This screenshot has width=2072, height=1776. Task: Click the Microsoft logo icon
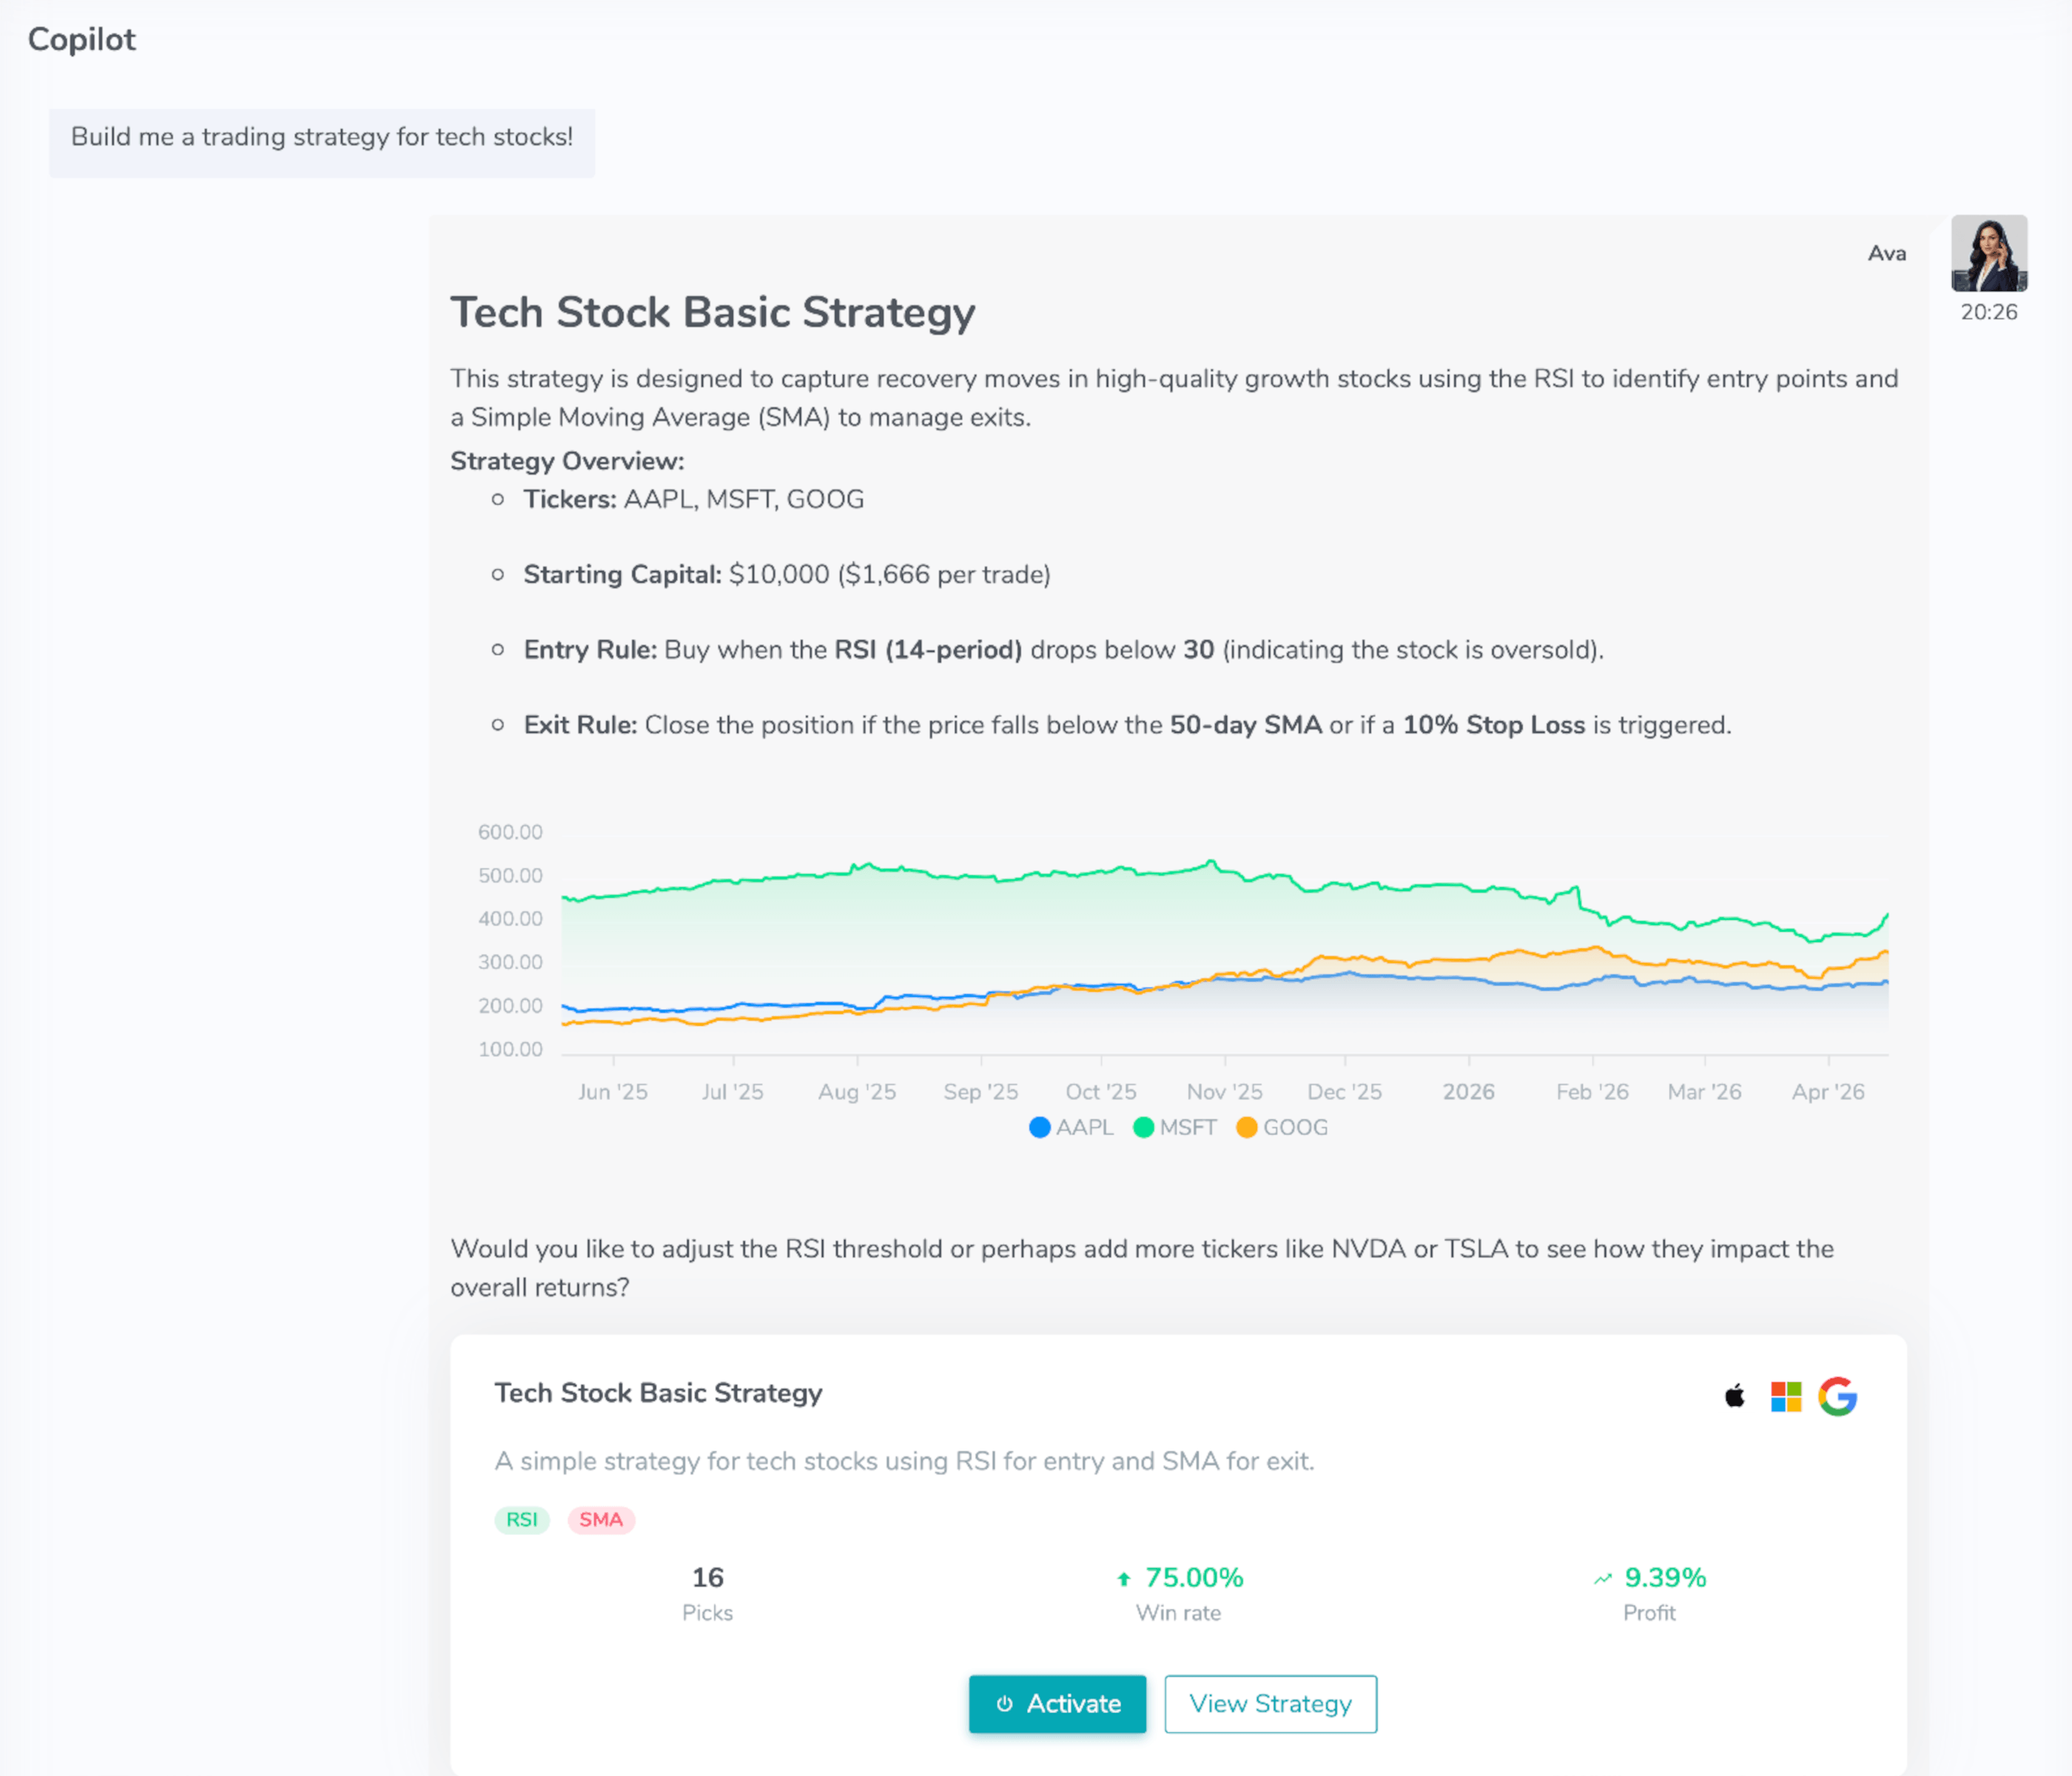pyautogui.click(x=1786, y=1396)
